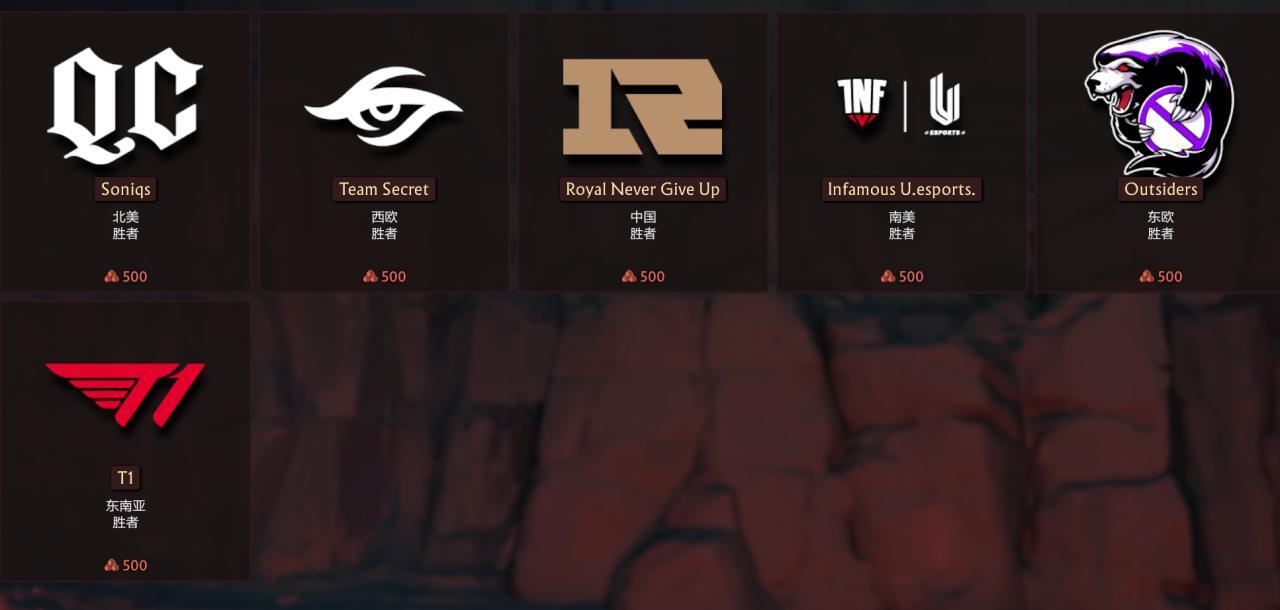
Task: Click the 东南亚 胜者 text under T1
Action: point(125,514)
